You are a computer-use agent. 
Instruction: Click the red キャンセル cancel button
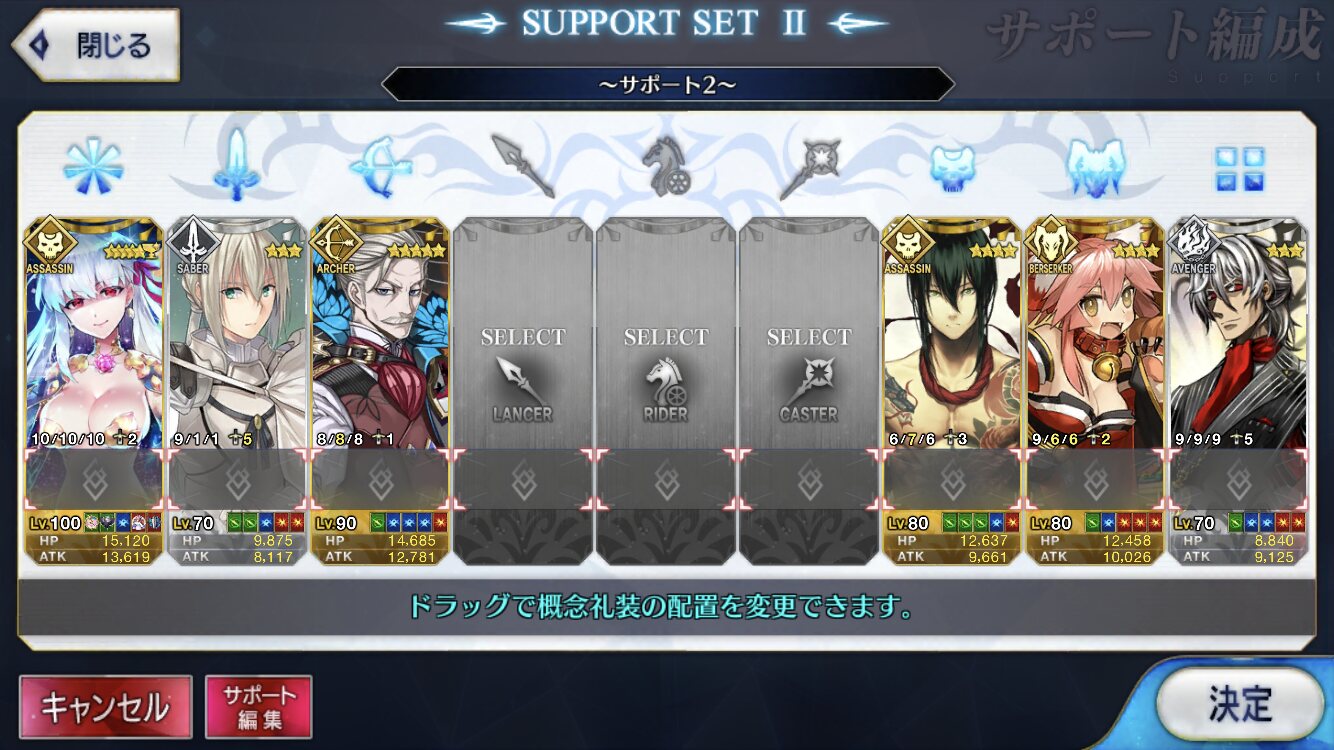[x=105, y=708]
